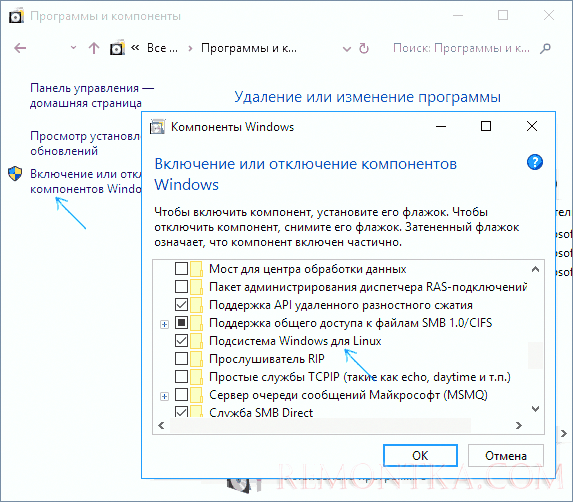Close the Компоненты Windows dialog
Screen dimensions: 573x502
click(532, 126)
